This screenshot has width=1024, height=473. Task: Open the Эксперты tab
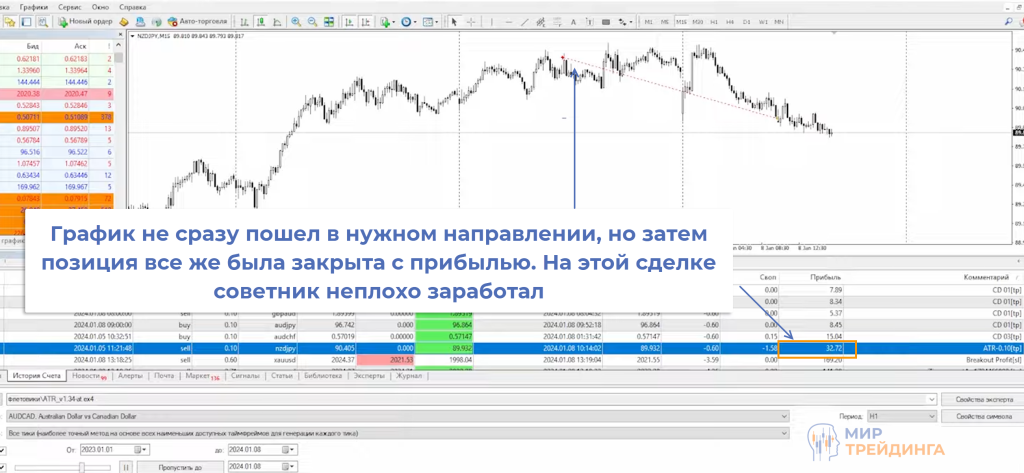point(368,376)
